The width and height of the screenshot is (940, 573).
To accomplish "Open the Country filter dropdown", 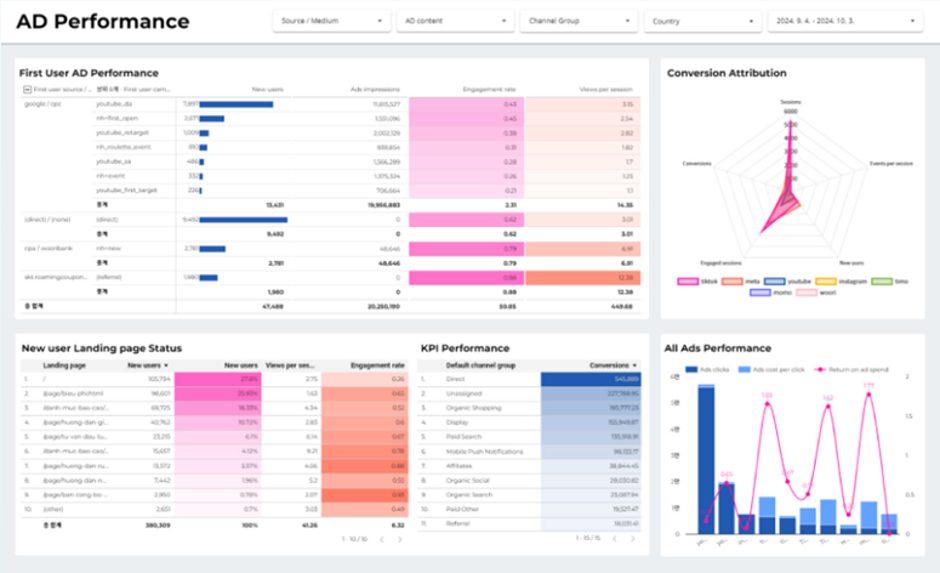I will [703, 21].
